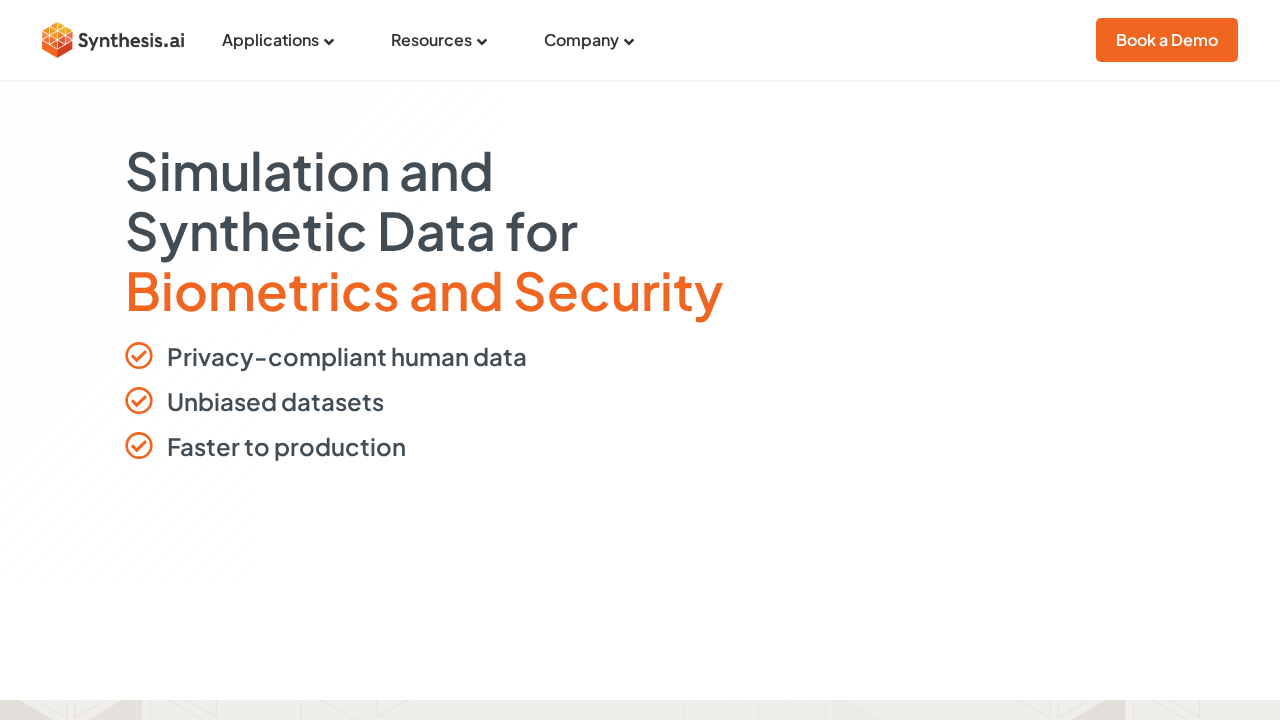The height and width of the screenshot is (720, 1280).
Task: Click the Synthesis.ai hexagon logo icon
Action: (57, 40)
